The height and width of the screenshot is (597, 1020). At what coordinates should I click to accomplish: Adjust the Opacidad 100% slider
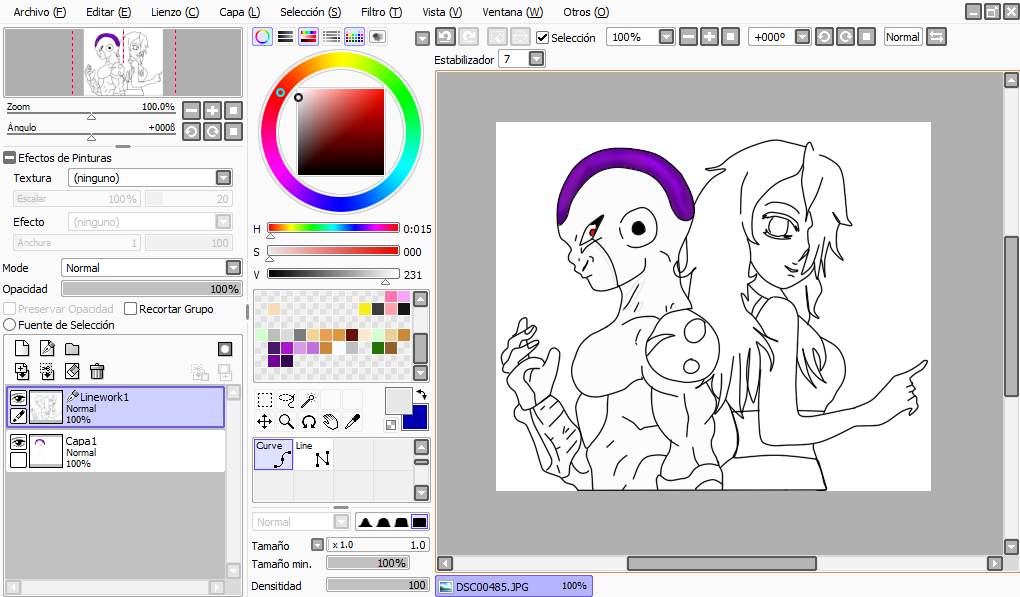pos(152,289)
